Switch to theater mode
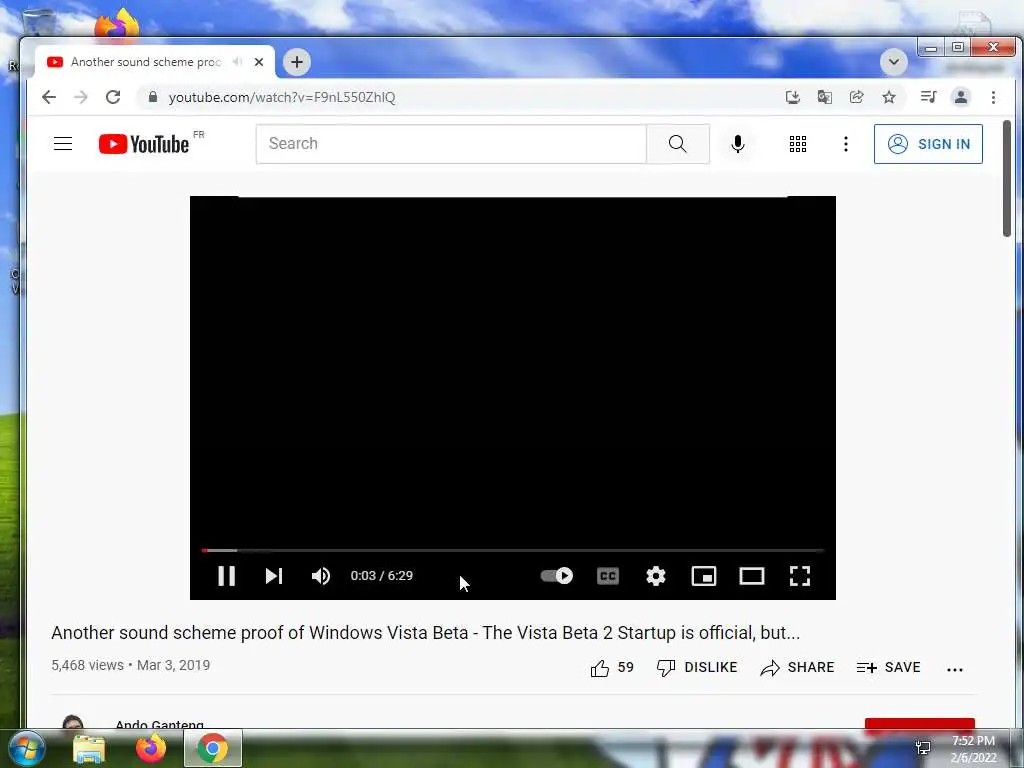Screen dimensions: 1024x768 [x=752, y=576]
